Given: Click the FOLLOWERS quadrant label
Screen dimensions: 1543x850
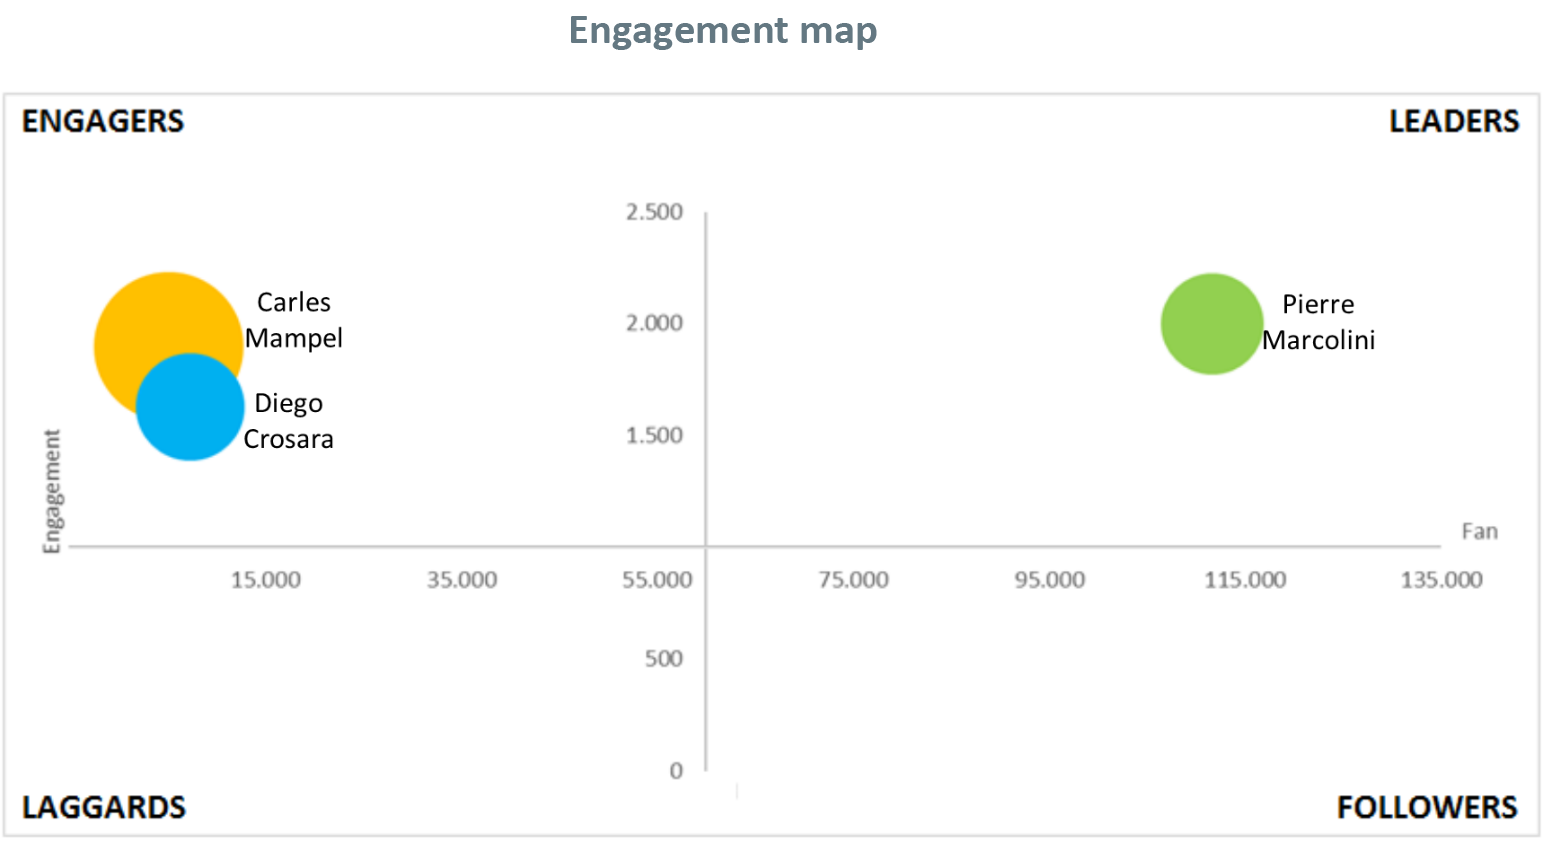Looking at the screenshot, I should 1427,807.
